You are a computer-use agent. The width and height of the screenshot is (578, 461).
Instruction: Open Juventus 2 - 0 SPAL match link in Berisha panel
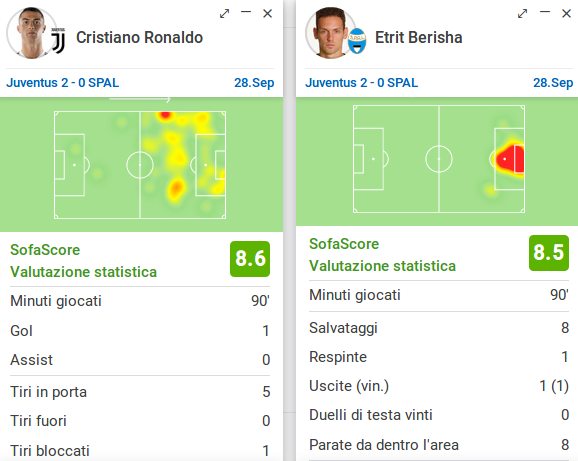click(x=362, y=83)
